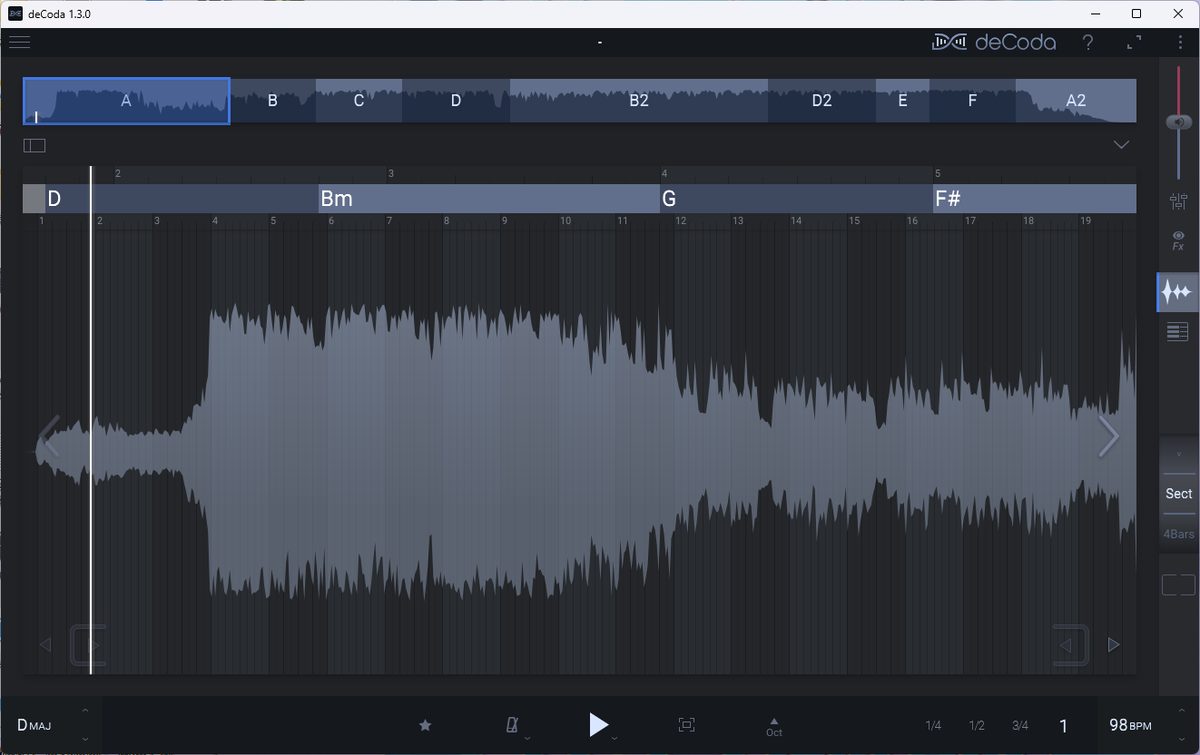Set playback speed to 1
Image resolution: width=1200 pixels, height=755 pixels.
[1063, 726]
